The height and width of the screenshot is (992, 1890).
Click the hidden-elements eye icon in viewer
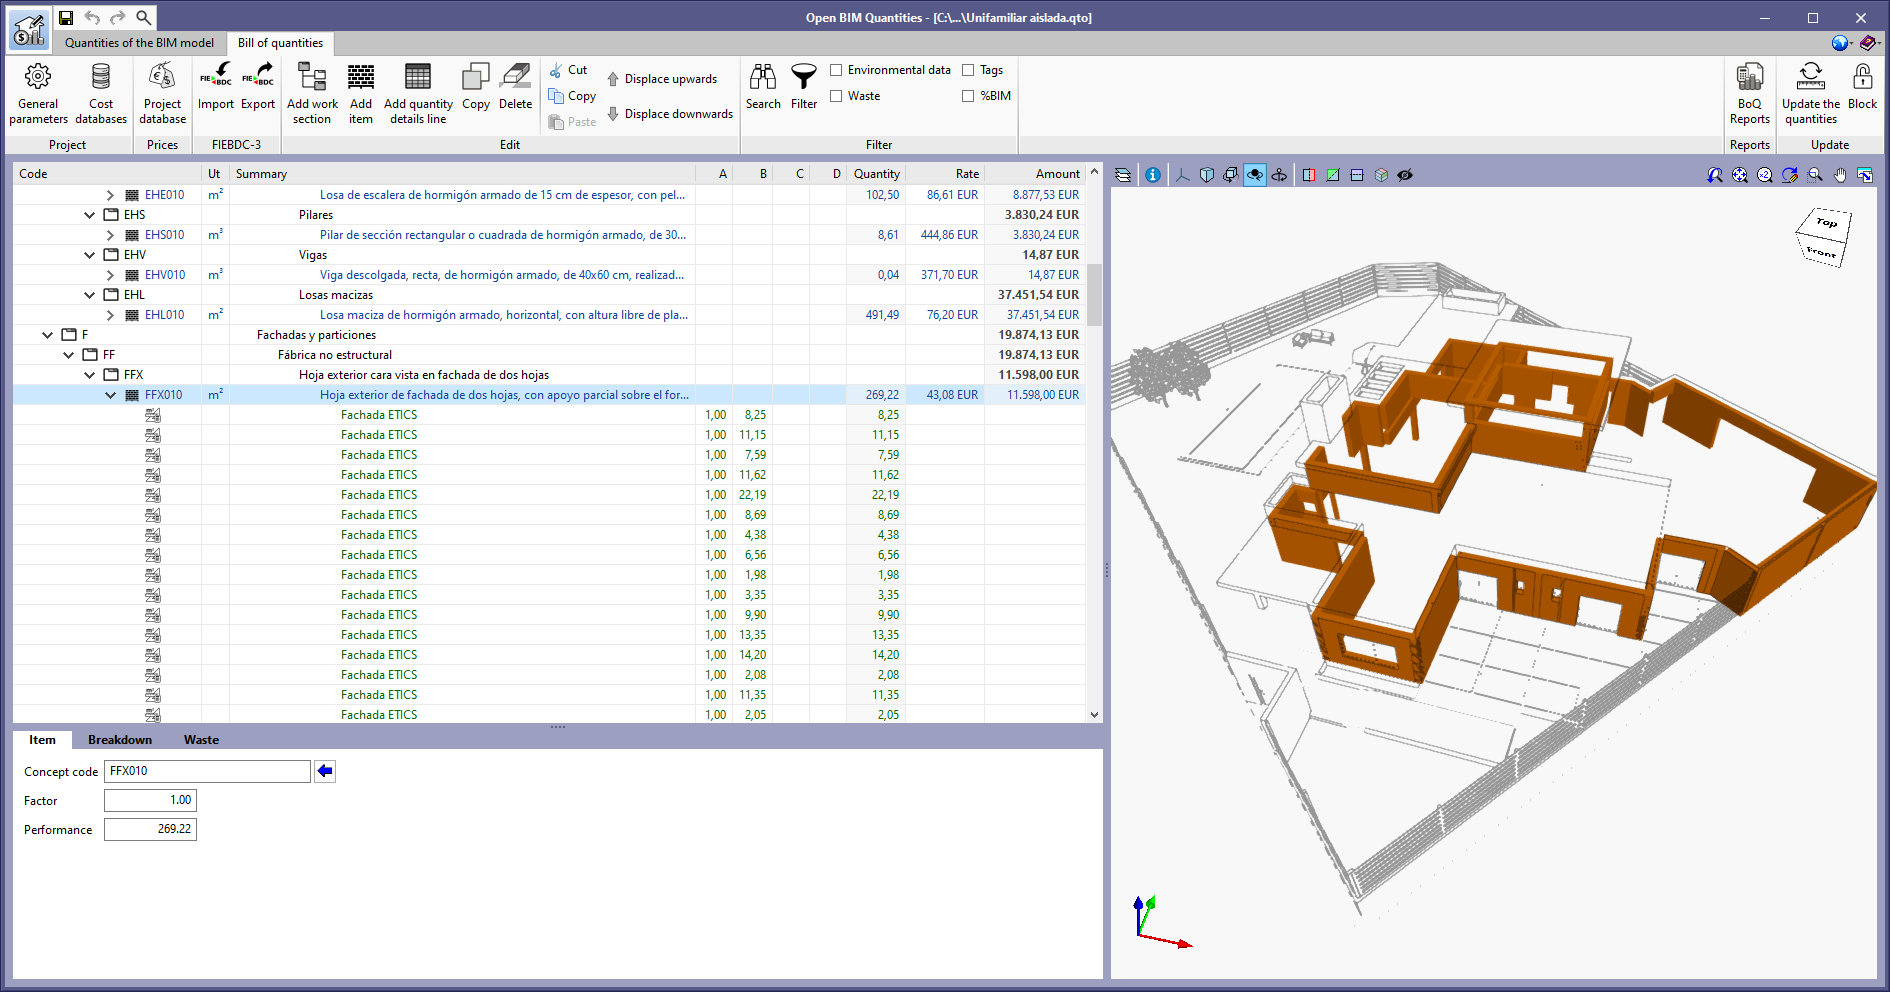(1405, 175)
